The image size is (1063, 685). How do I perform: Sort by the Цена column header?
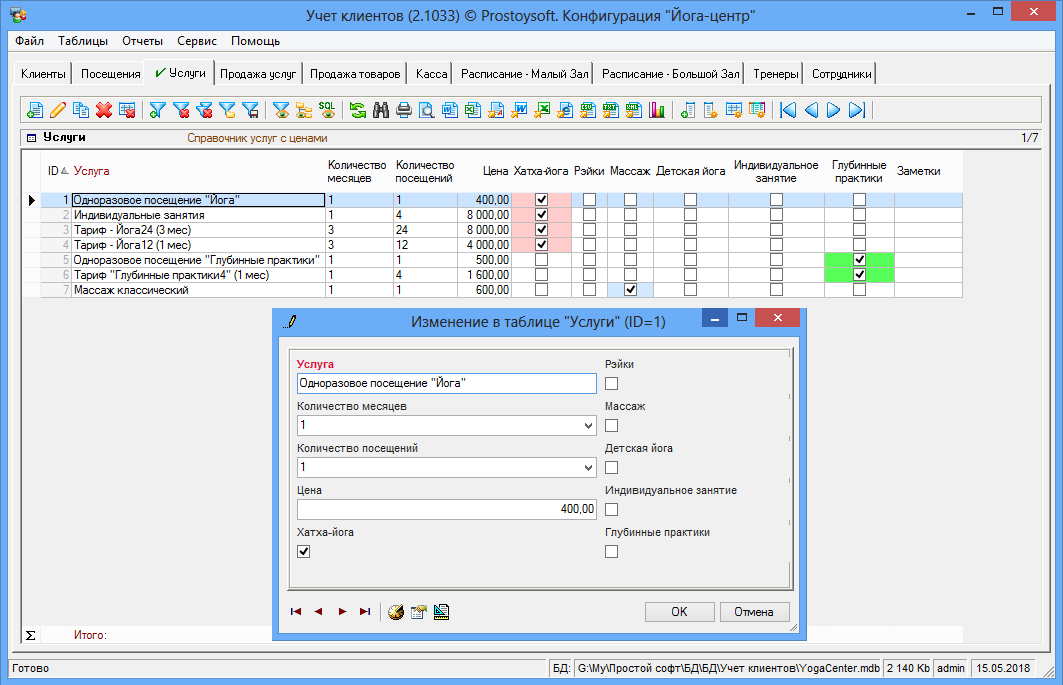coord(496,171)
